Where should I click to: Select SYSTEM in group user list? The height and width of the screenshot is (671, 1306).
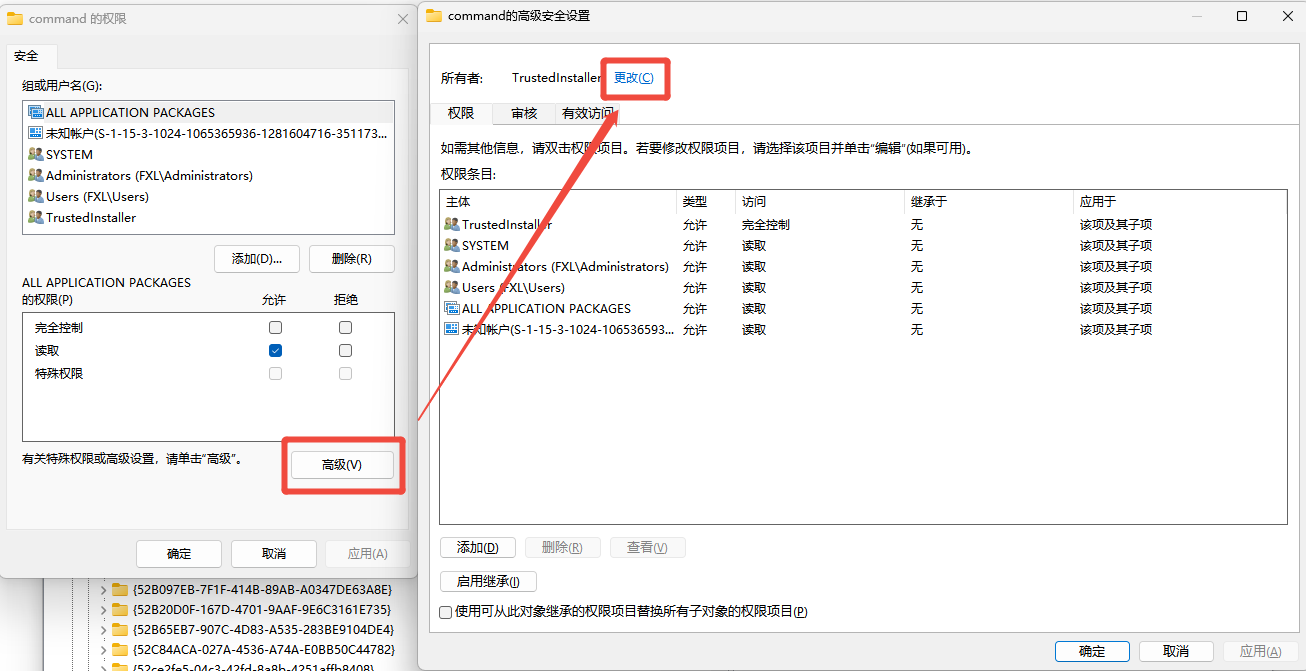point(208,154)
